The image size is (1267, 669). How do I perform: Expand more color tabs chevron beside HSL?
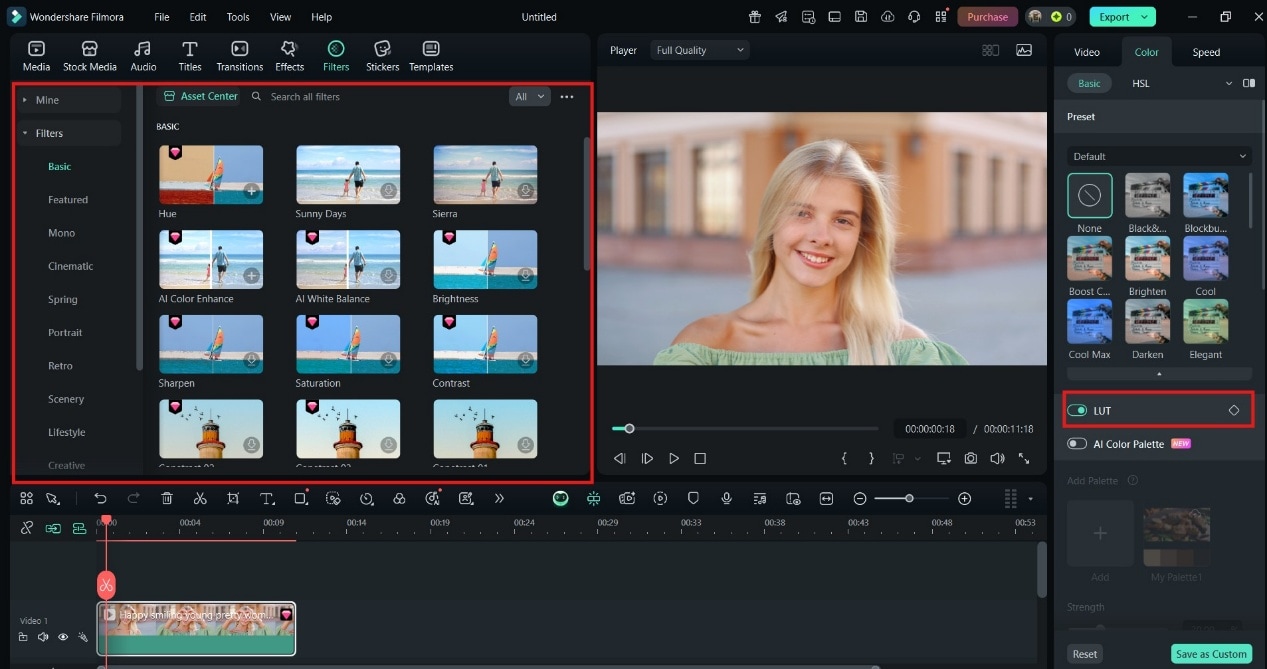point(1229,83)
